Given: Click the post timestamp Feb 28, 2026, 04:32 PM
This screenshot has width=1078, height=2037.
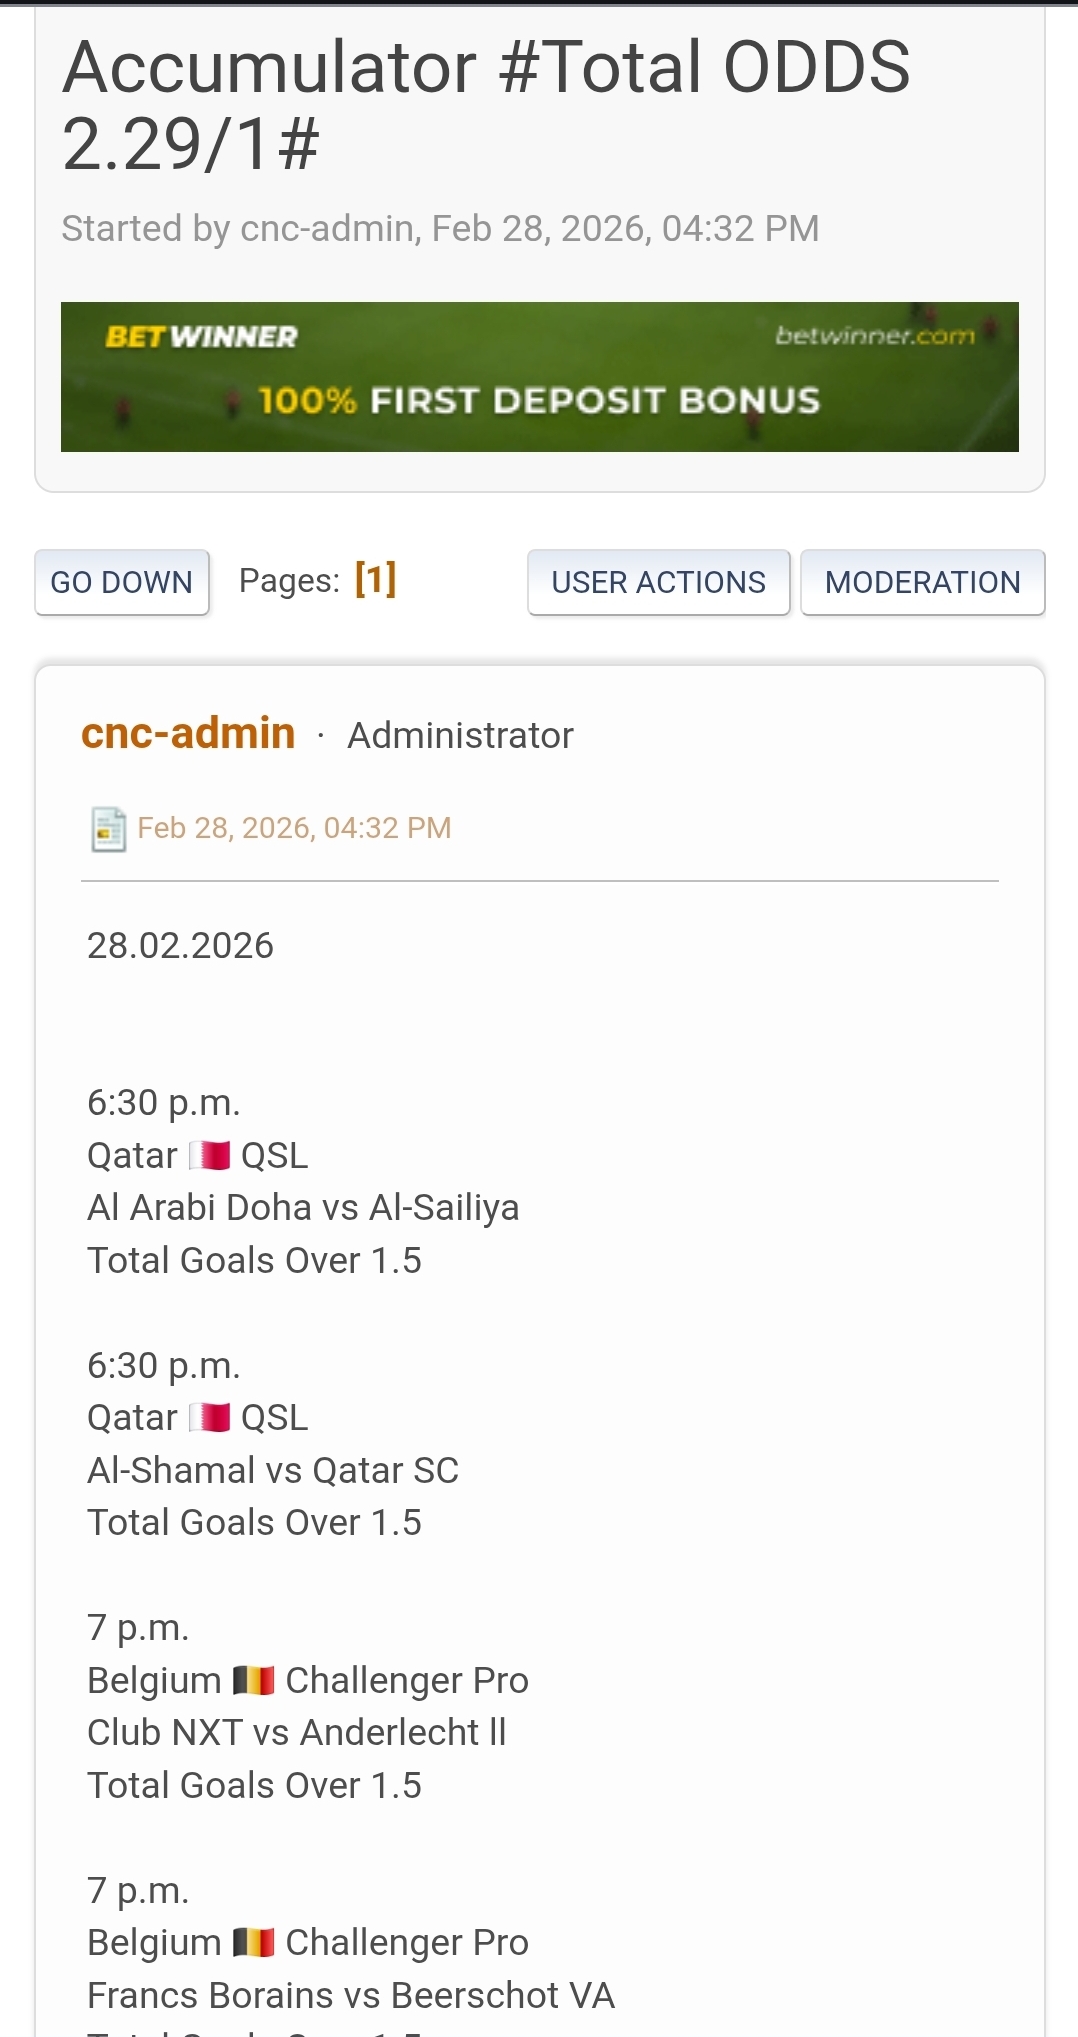Looking at the screenshot, I should (x=294, y=828).
